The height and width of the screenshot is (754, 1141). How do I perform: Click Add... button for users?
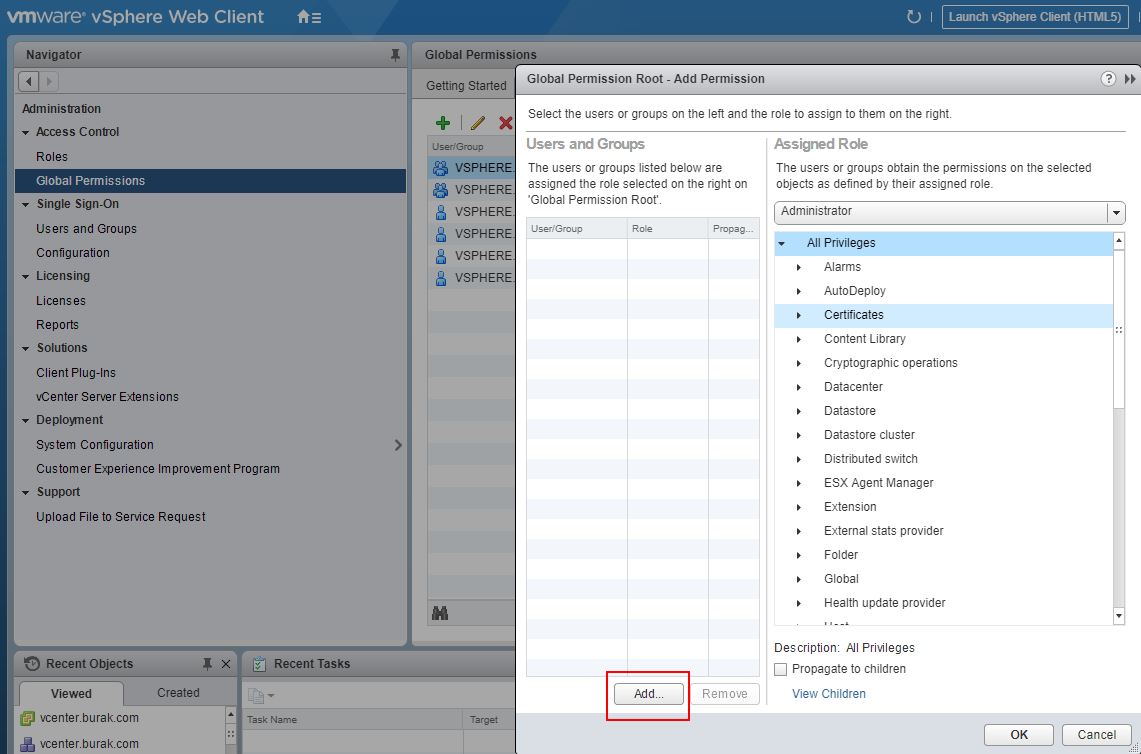(x=648, y=694)
